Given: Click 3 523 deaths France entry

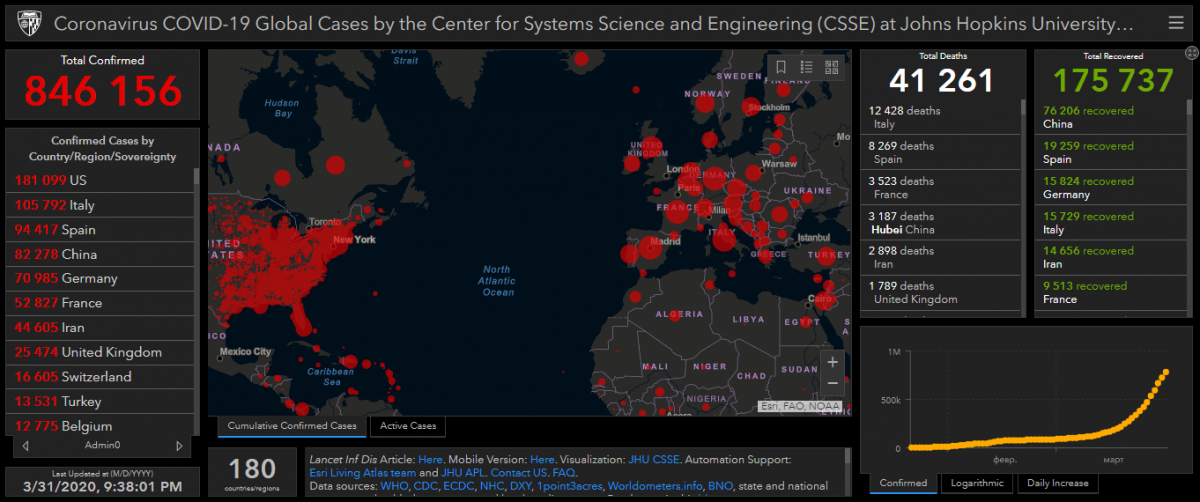Looking at the screenshot, I should click(x=940, y=187).
